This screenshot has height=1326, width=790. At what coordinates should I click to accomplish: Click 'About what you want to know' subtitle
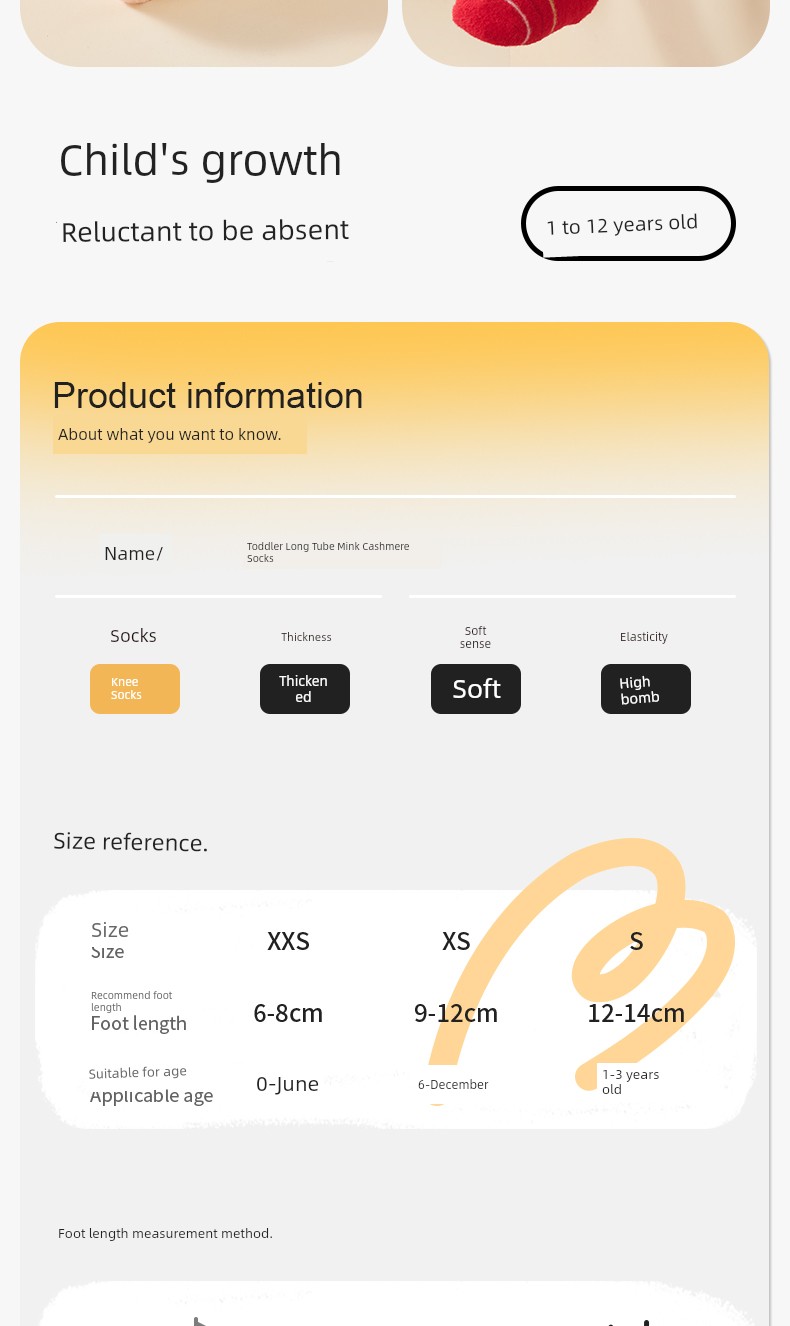[x=170, y=434]
